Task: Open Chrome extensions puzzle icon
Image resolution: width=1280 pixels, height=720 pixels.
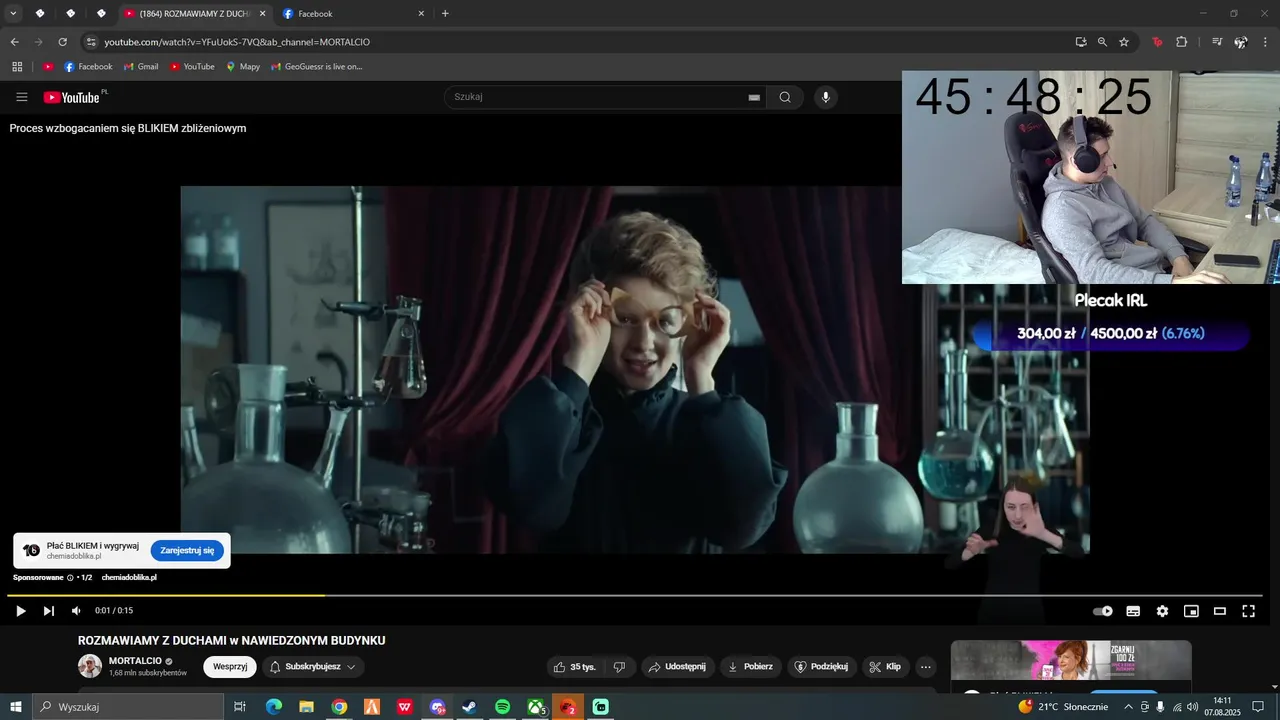Action: (1182, 42)
